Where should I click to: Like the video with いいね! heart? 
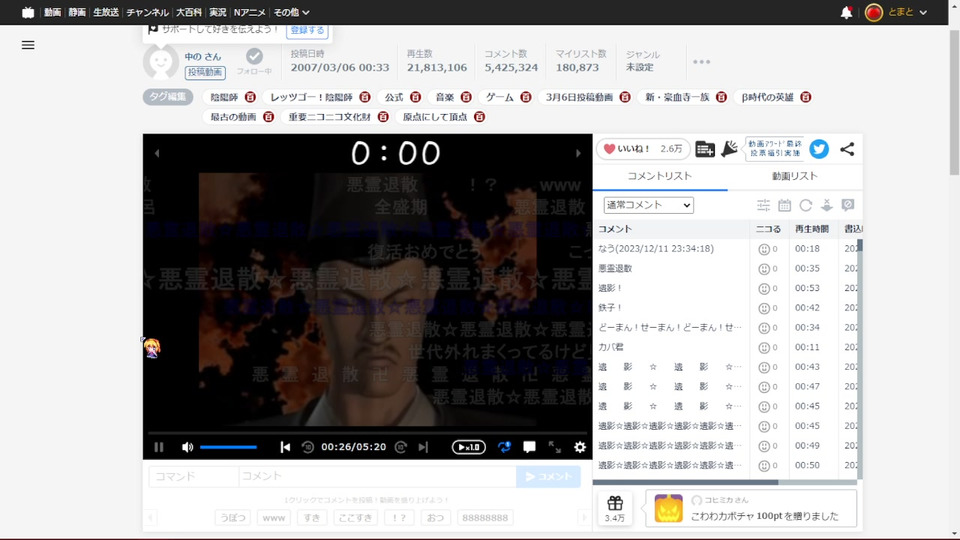click(643, 149)
